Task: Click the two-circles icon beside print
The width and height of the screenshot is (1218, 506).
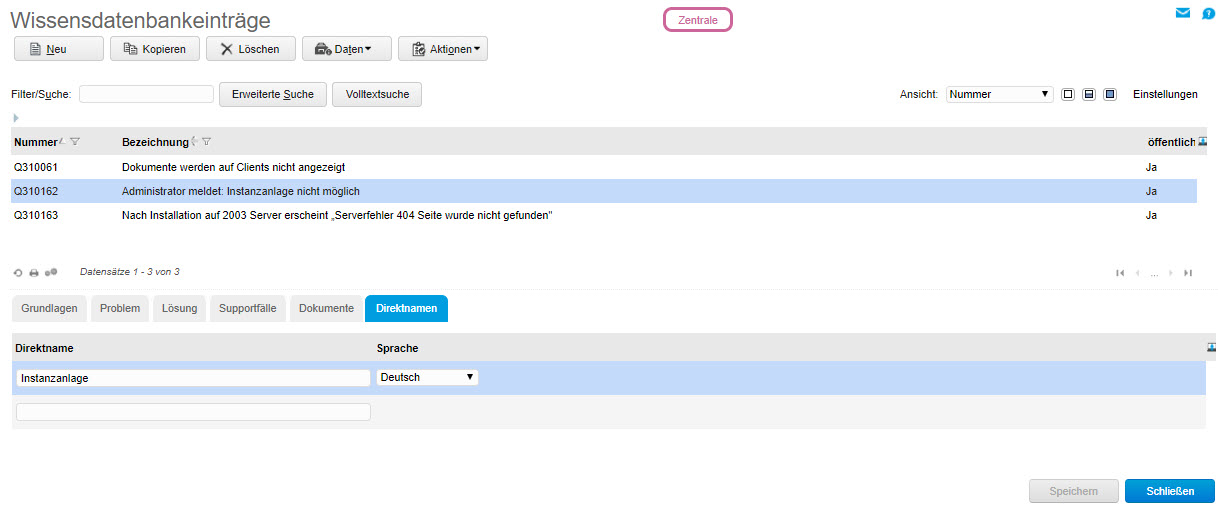Action: 51,272
